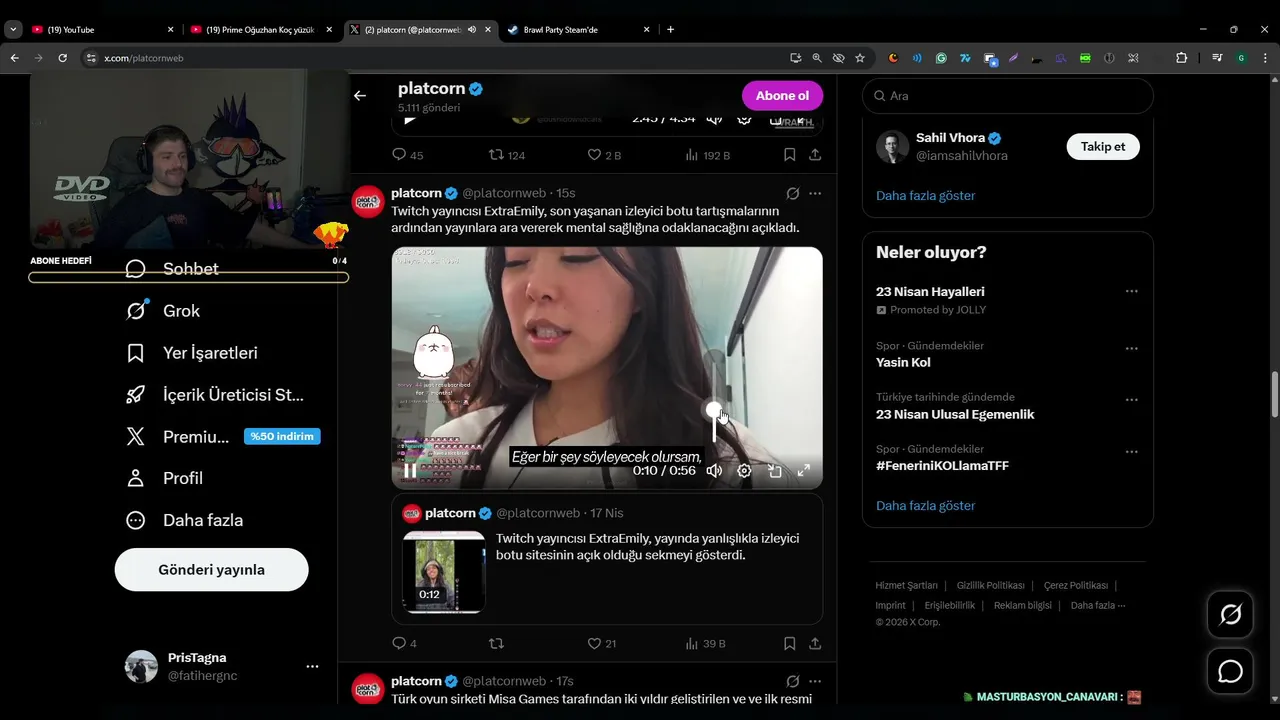Open Grammarly extension icon
The height and width of the screenshot is (720, 1280).
(x=941, y=58)
